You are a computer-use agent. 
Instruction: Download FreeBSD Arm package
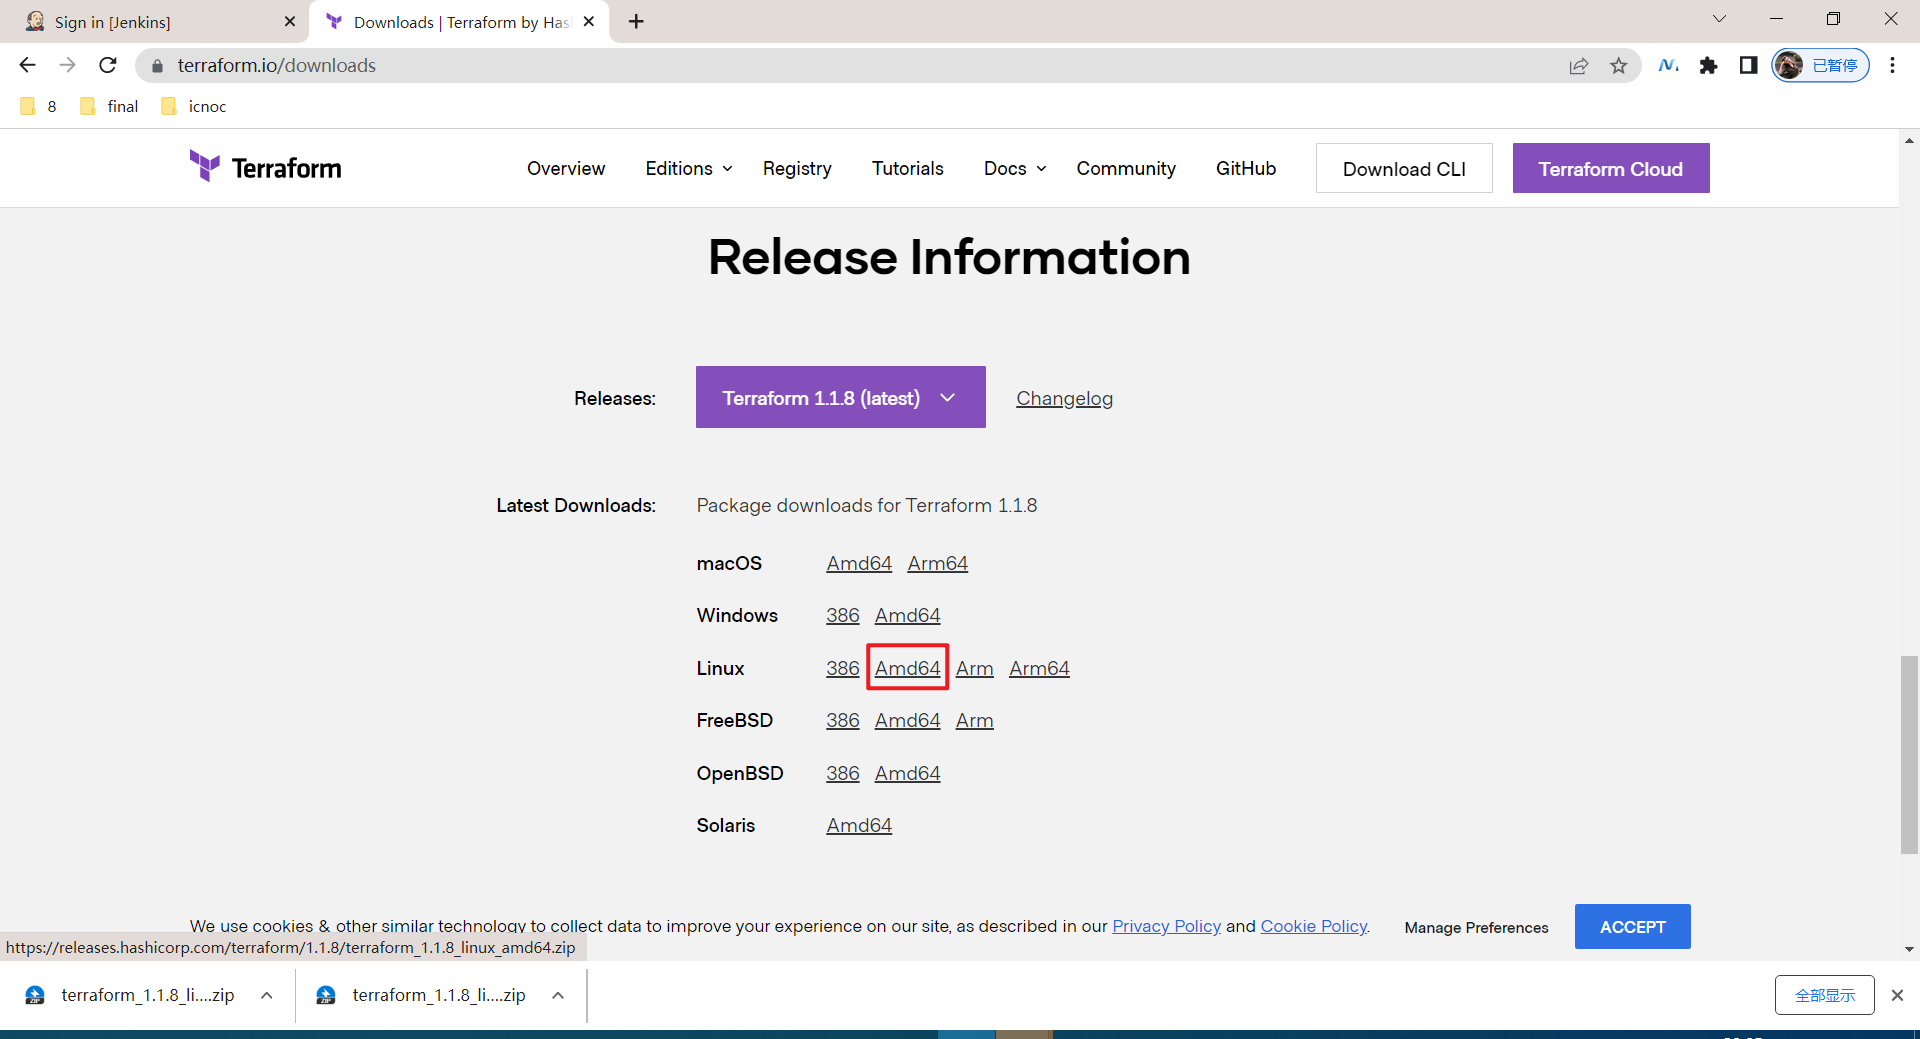(975, 720)
